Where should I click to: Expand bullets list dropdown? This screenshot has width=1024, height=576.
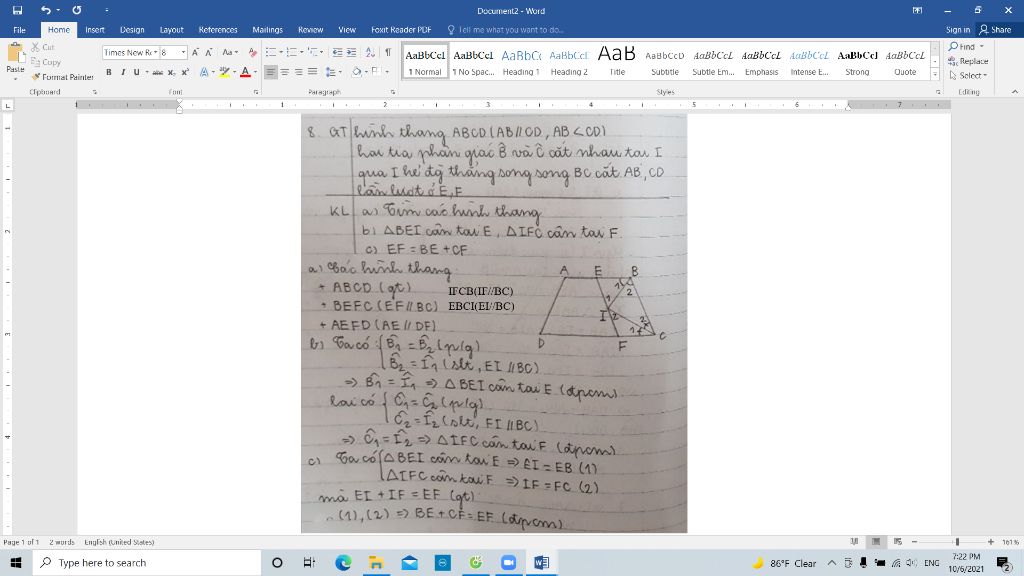click(x=281, y=52)
